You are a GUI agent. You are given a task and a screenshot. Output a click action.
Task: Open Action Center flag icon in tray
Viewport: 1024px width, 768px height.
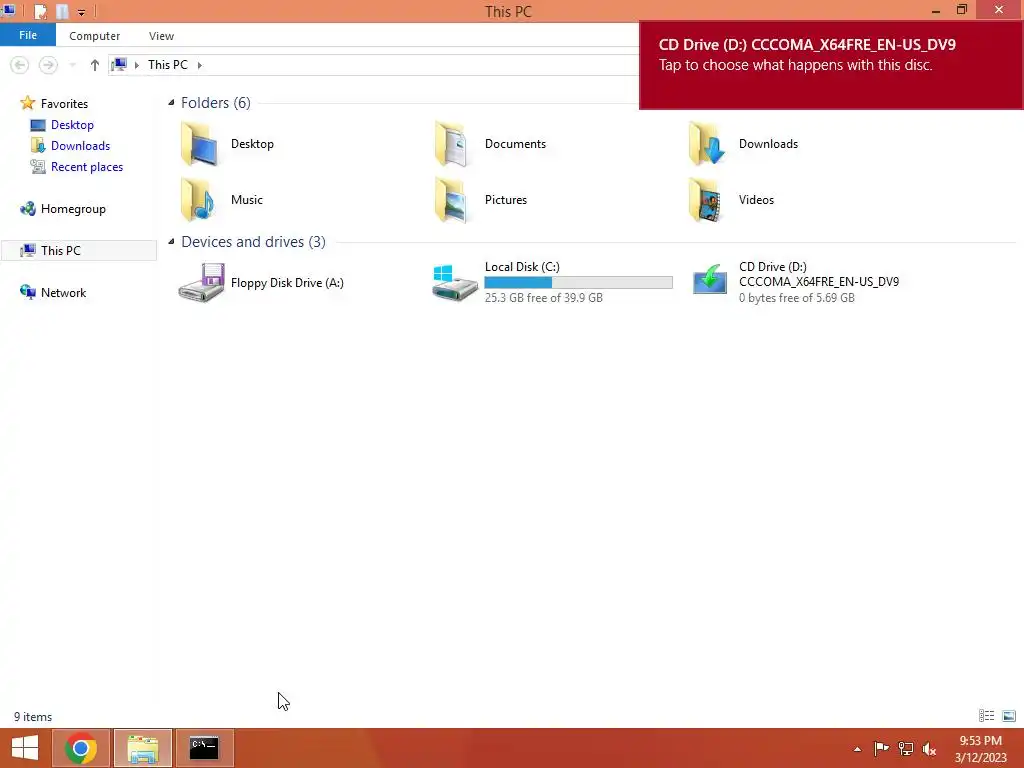(881, 748)
